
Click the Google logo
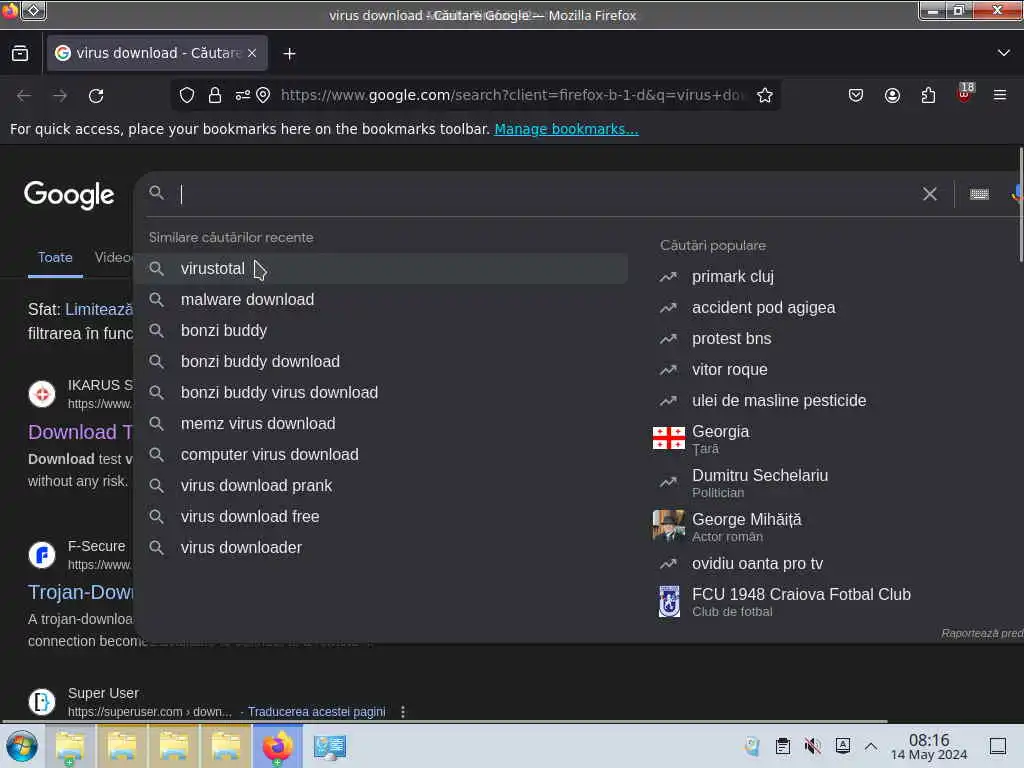[x=69, y=195]
